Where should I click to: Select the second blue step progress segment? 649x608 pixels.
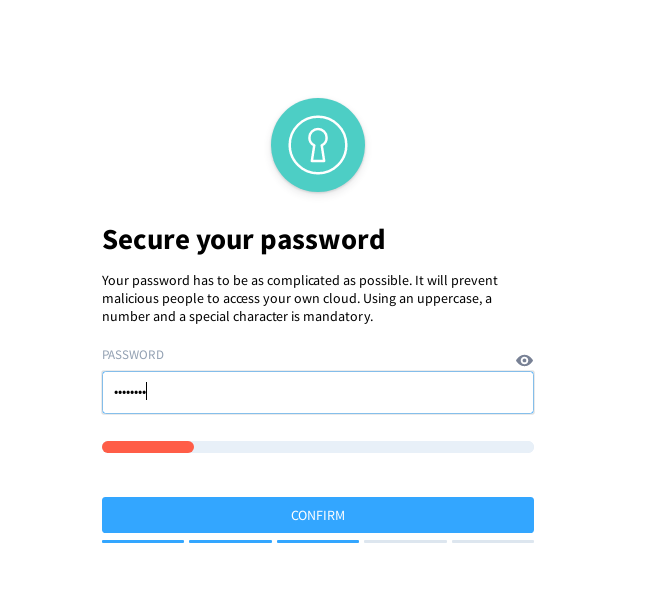pyautogui.click(x=231, y=541)
